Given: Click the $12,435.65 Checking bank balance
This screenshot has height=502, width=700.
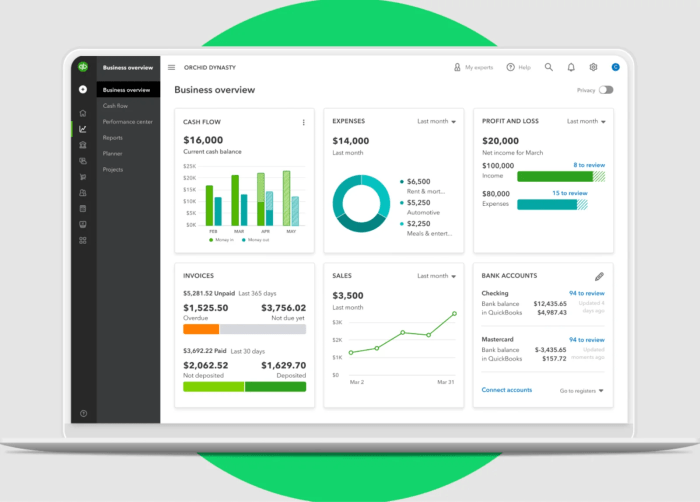Looking at the screenshot, I should (x=550, y=304).
